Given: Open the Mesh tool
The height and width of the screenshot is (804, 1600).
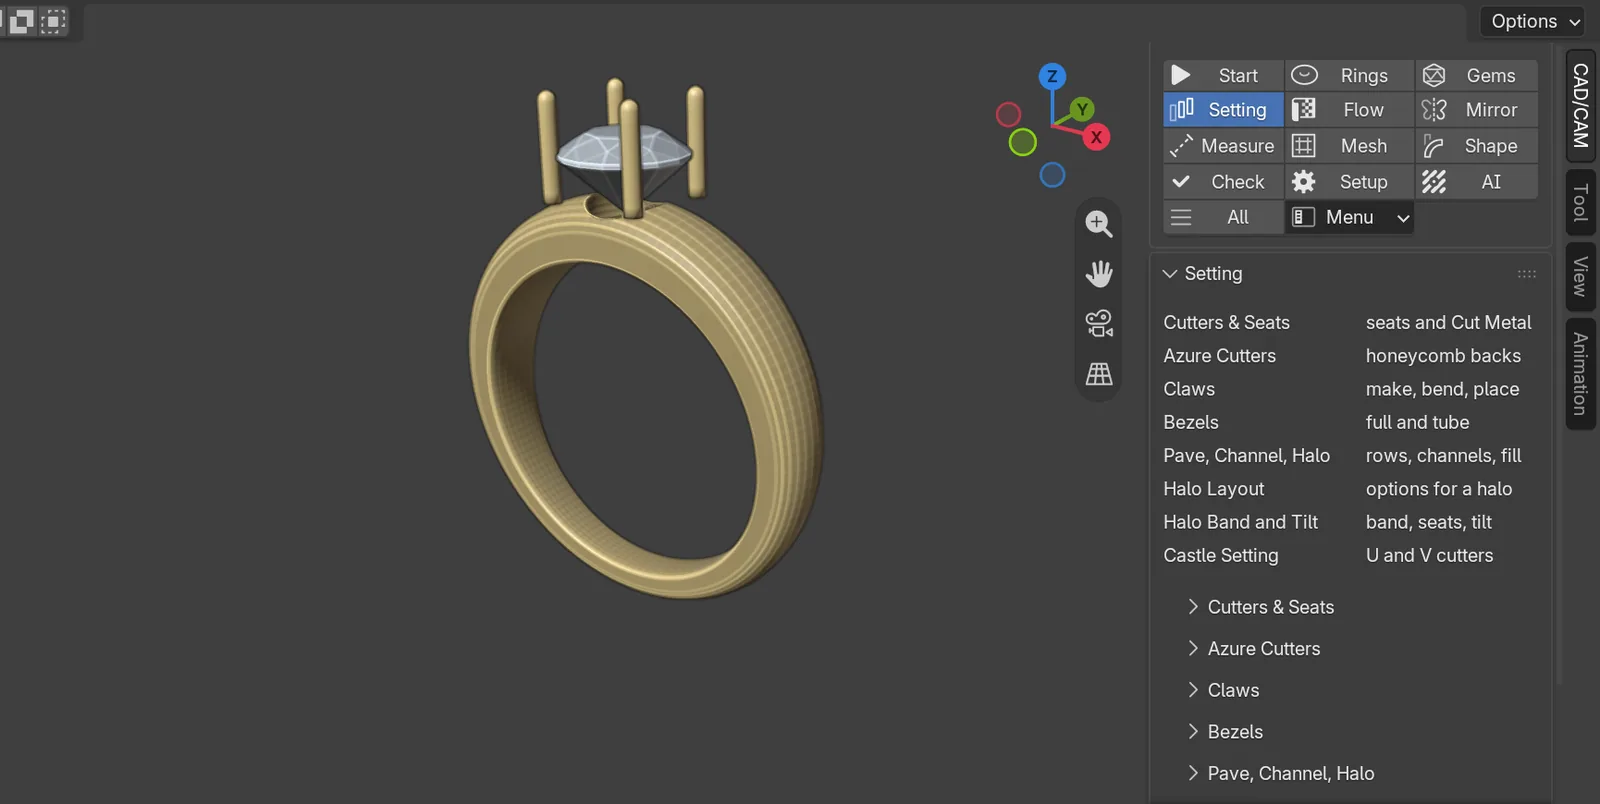Looking at the screenshot, I should (x=1349, y=146).
